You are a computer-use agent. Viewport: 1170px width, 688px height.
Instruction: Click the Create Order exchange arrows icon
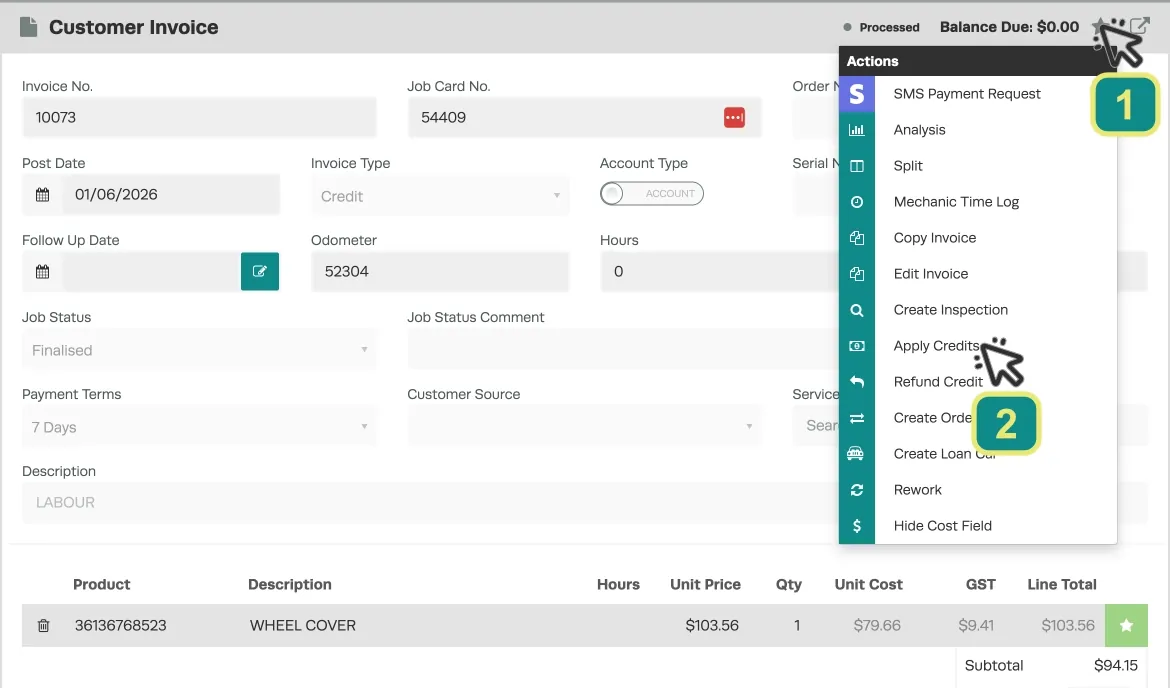pyautogui.click(x=857, y=418)
